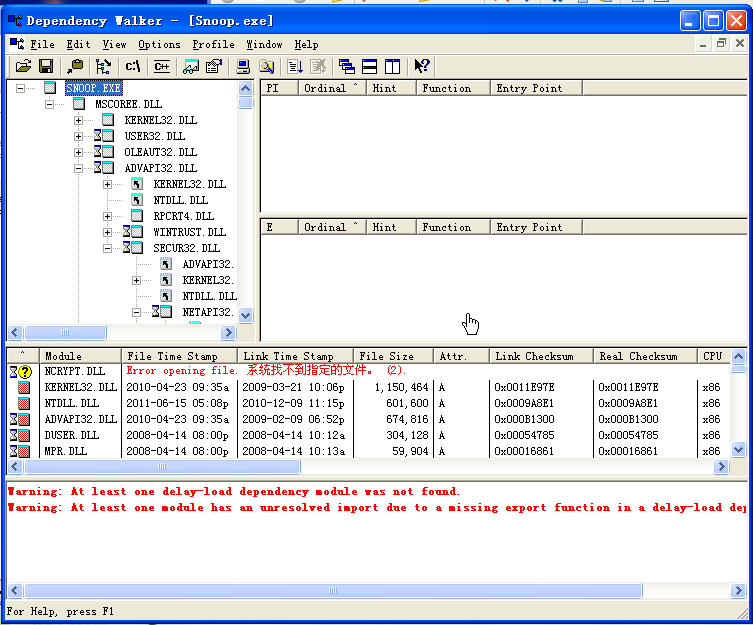Open the module Properties toolbar icon
753x625 pixels.
pyautogui.click(x=214, y=66)
